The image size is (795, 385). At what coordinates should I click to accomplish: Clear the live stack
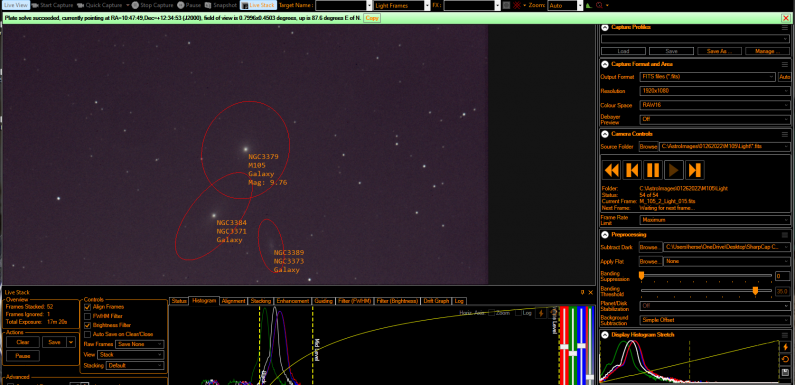pos(23,342)
